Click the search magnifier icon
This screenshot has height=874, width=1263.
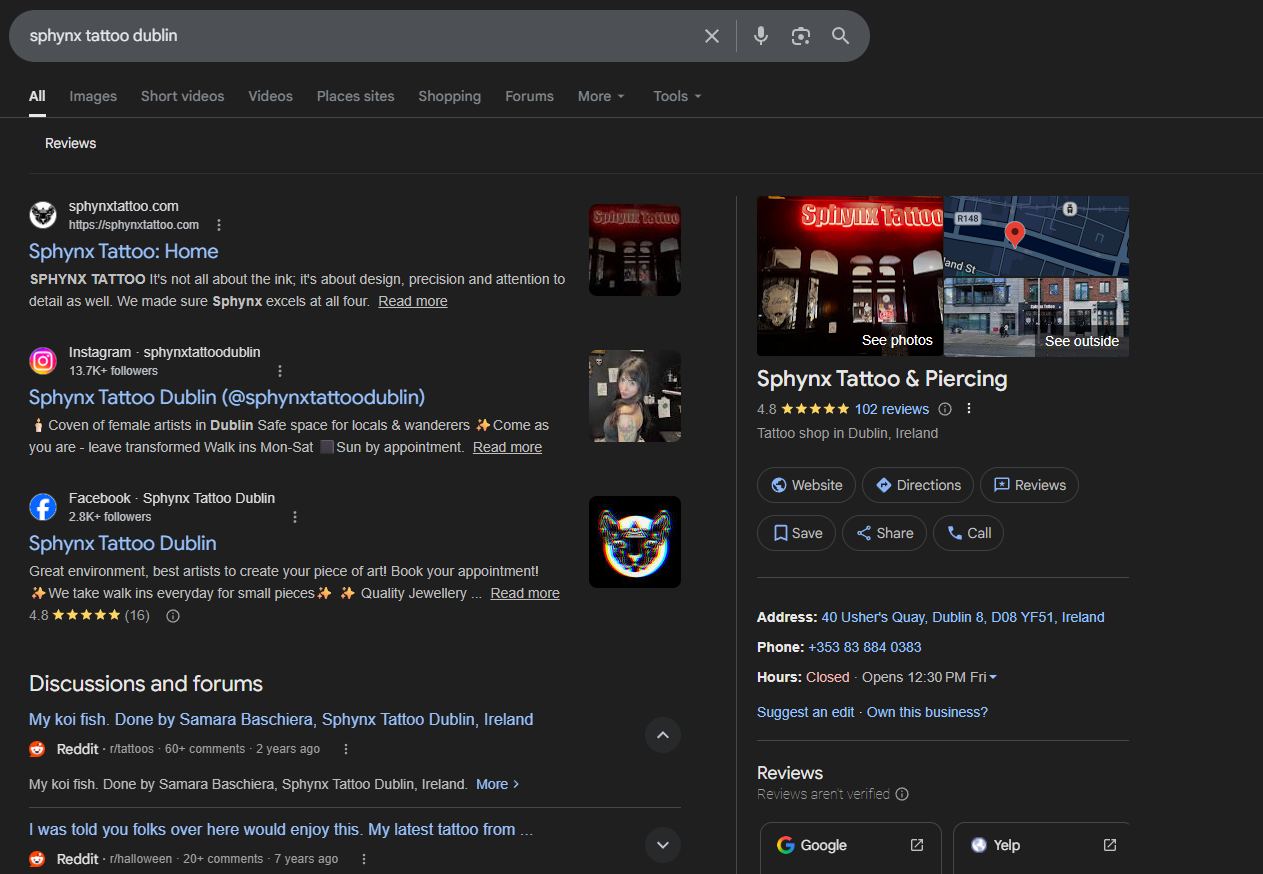(840, 35)
